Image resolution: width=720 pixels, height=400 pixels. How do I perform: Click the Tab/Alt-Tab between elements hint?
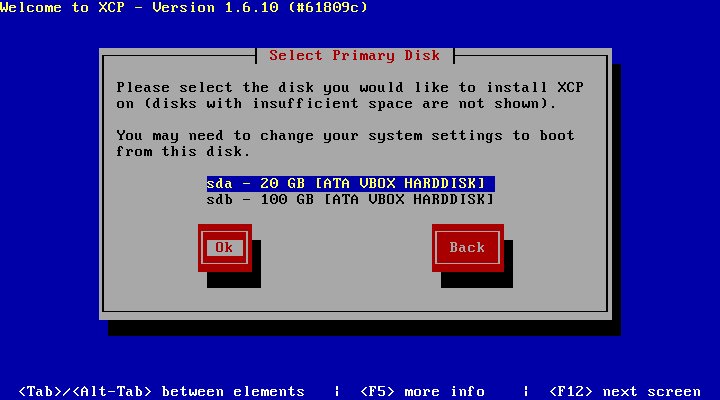tap(162, 391)
